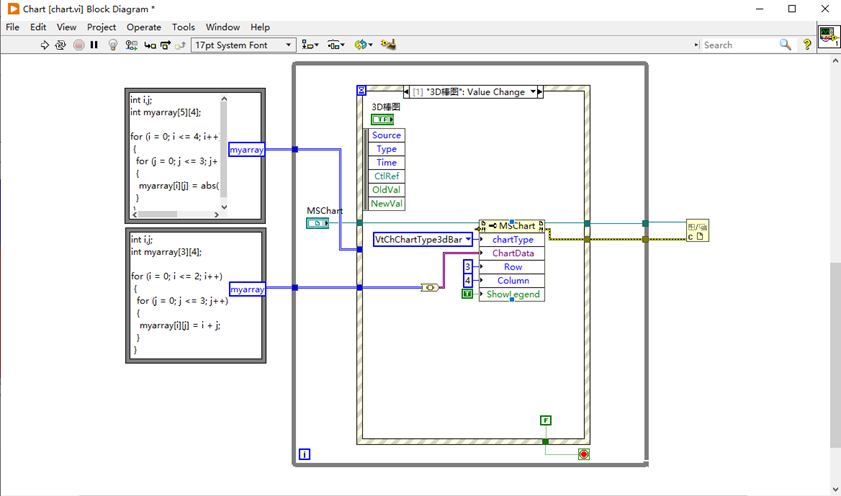Screen dimensions: 841x496
Task: Click the Run arrow button
Action: [45, 45]
